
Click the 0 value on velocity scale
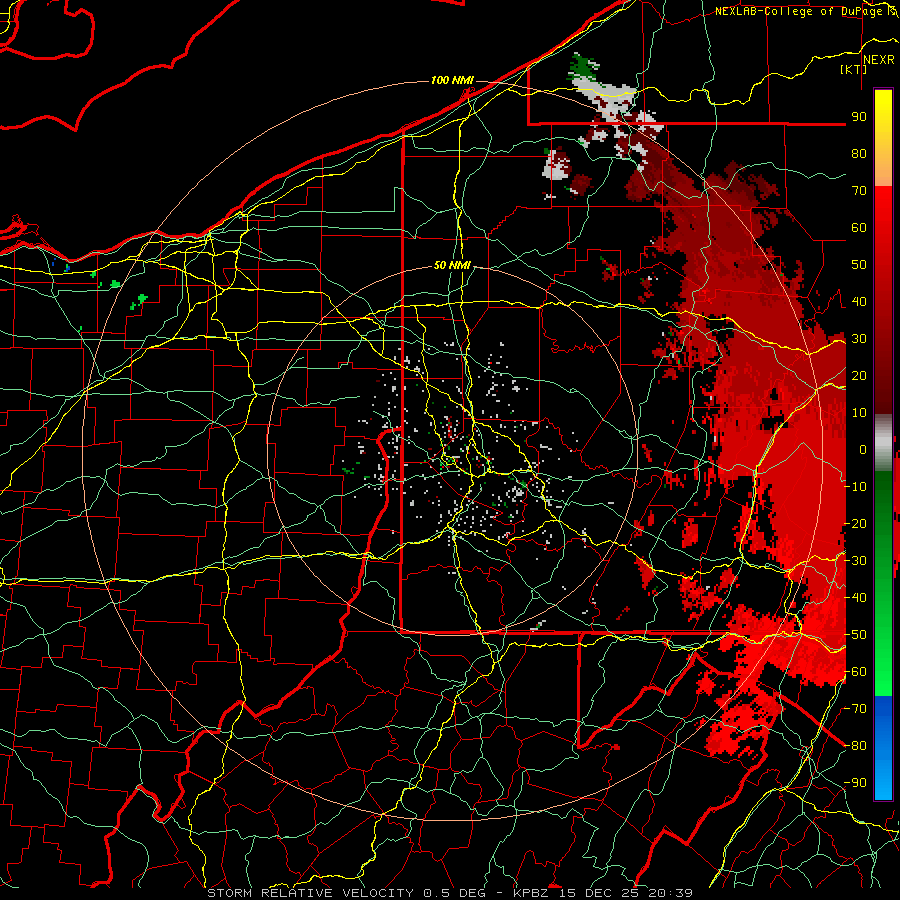pos(863,449)
